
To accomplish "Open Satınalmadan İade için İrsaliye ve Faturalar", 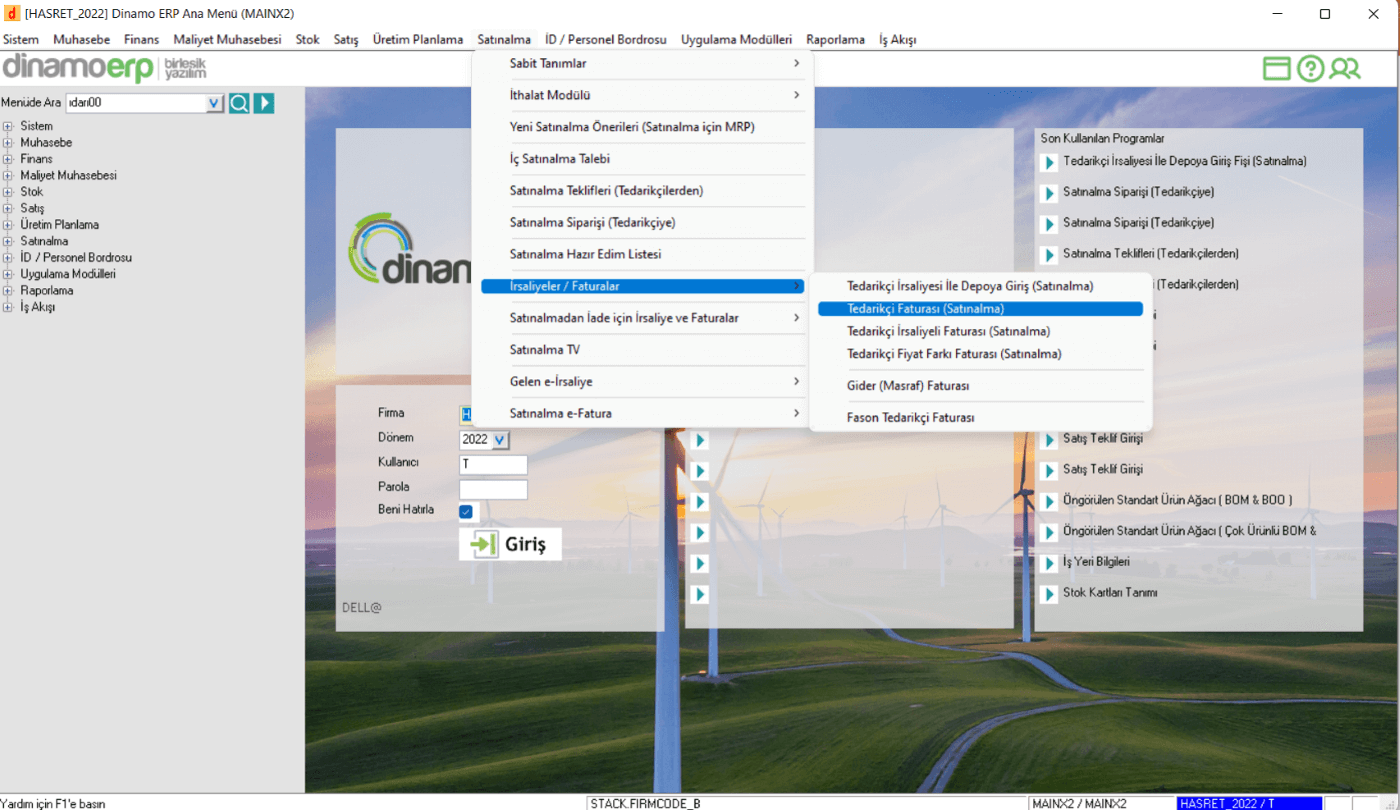I will [x=643, y=318].
